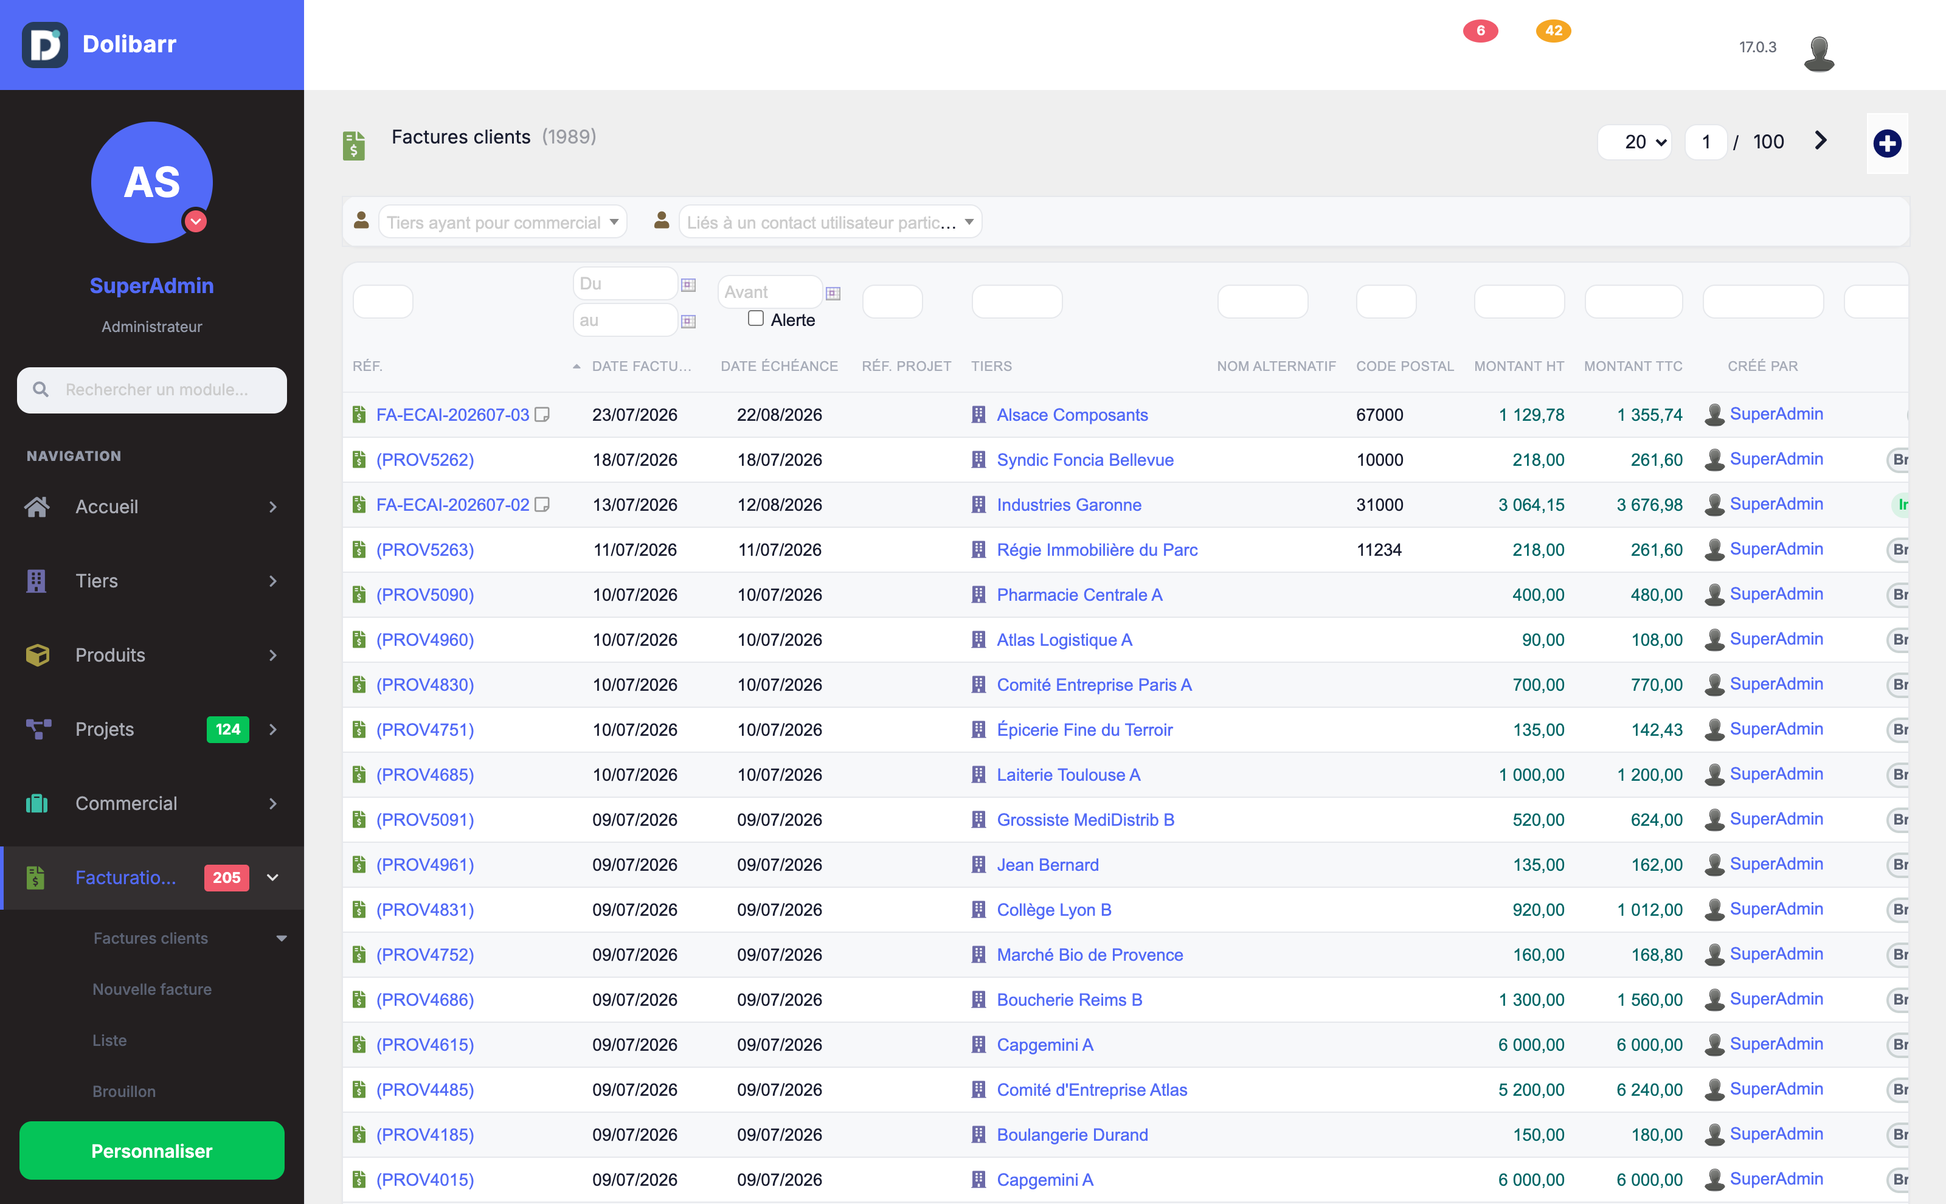The height and width of the screenshot is (1204, 1946).
Task: Click the salesperson filter person icon
Action: coord(362,220)
